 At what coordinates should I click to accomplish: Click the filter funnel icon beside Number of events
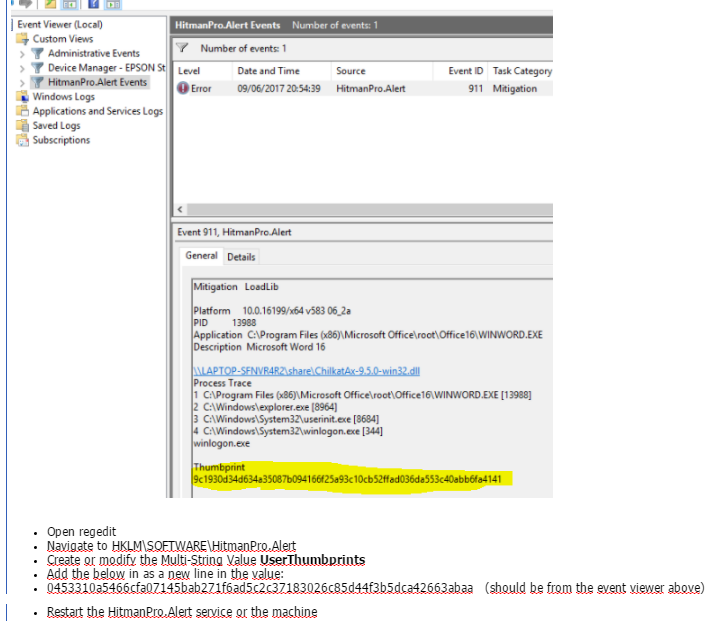tap(183, 48)
